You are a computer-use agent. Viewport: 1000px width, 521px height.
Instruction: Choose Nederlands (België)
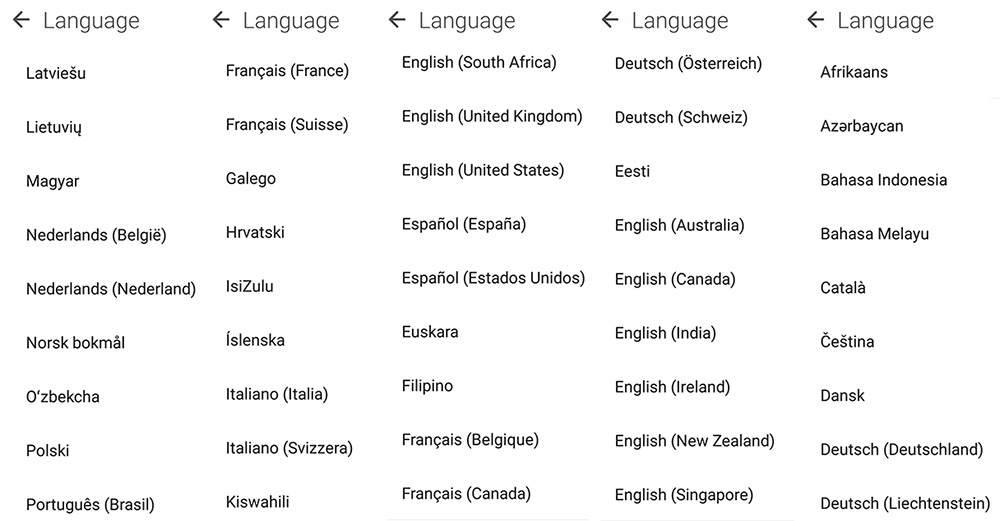click(96, 235)
